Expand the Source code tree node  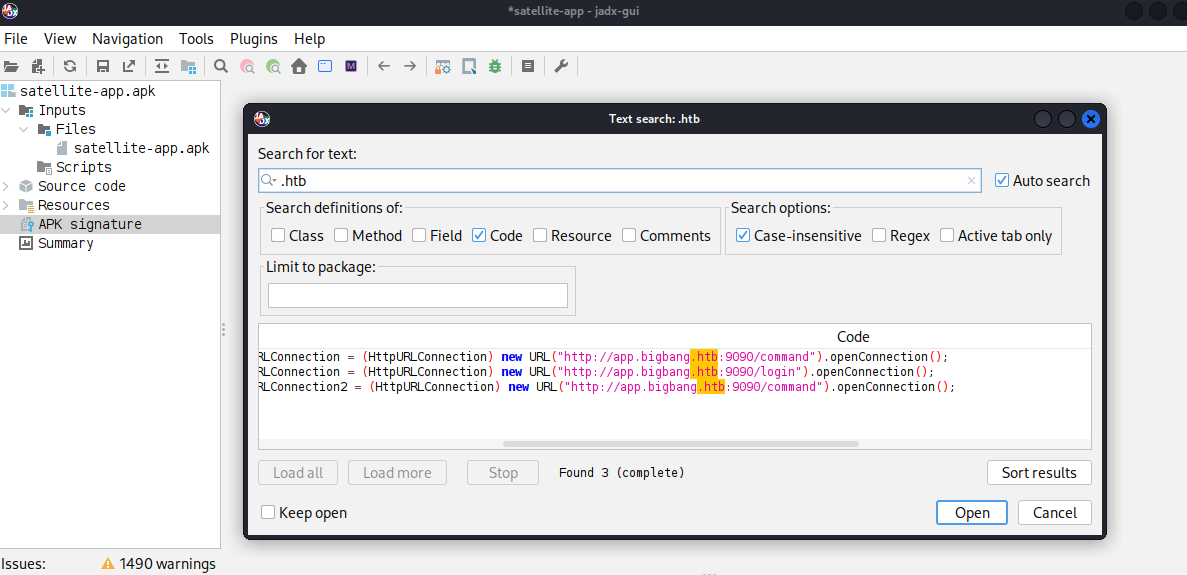tap(7, 186)
